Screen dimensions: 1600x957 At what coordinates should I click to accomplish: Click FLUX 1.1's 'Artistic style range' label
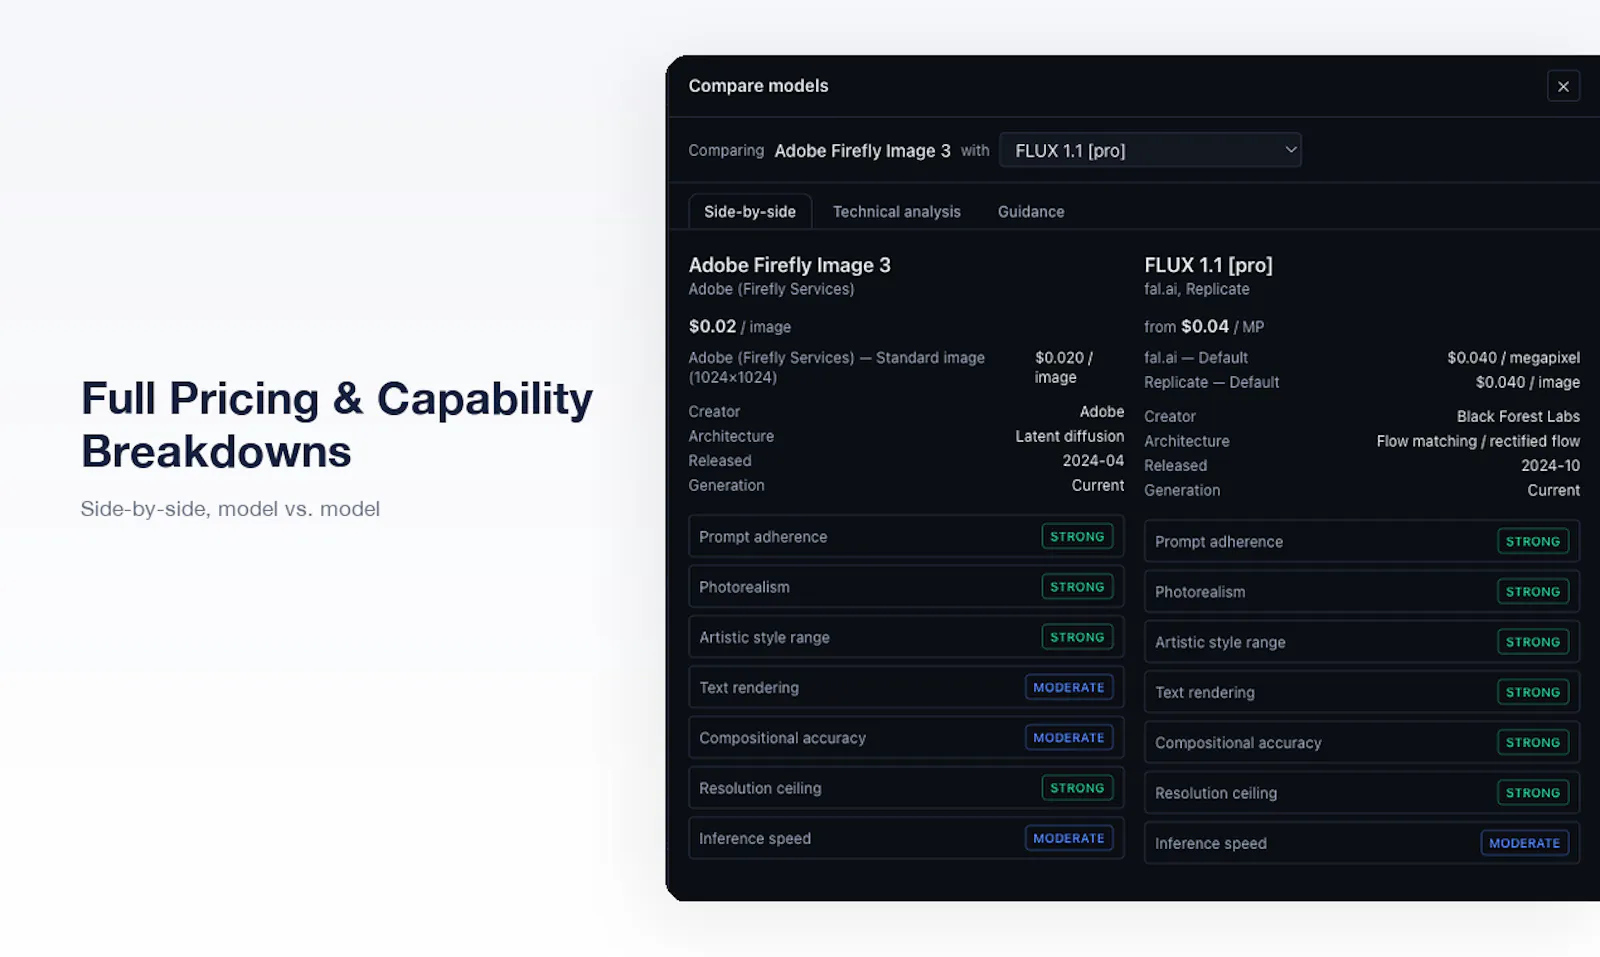pyautogui.click(x=1220, y=642)
